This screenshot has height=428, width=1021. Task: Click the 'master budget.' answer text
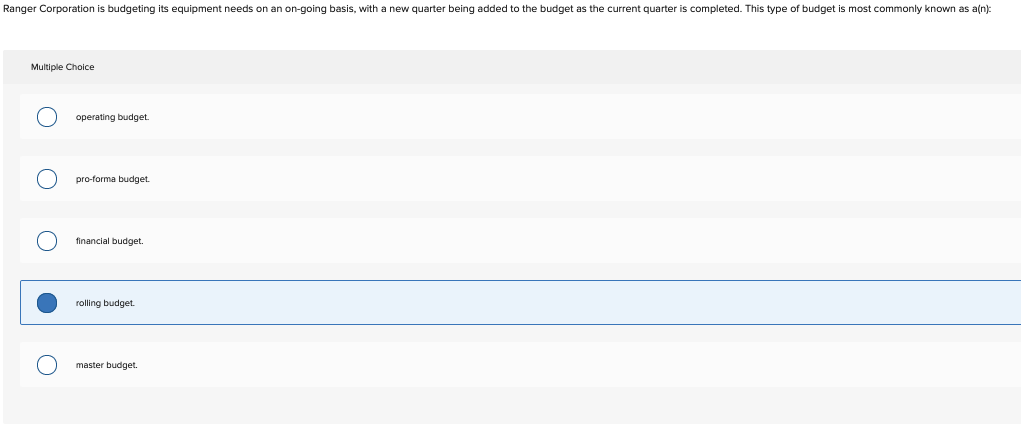pyautogui.click(x=107, y=365)
